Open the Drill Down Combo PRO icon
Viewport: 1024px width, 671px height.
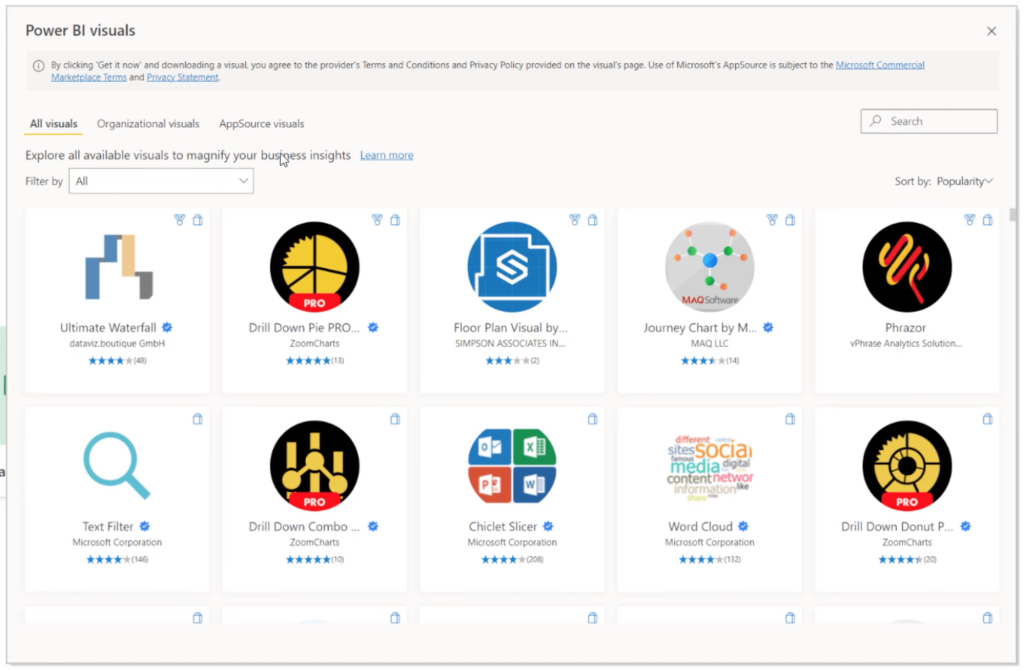pos(315,465)
